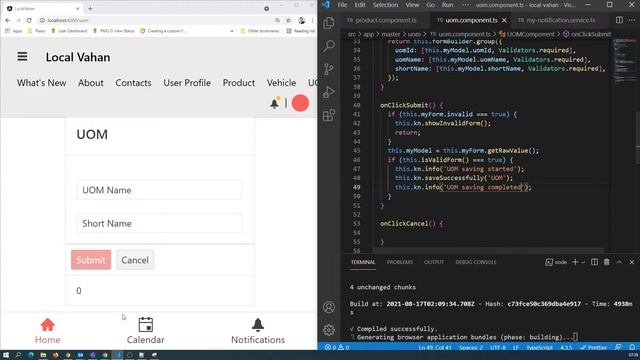Image resolution: width=640 pixels, height=360 pixels.
Task: Click the Submit button in the UOM form
Action: pyautogui.click(x=91, y=260)
